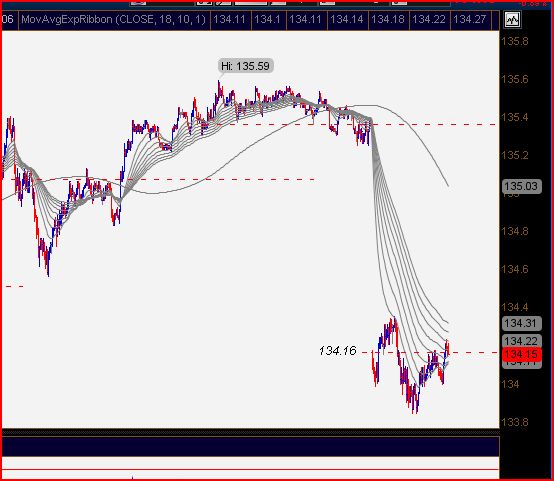Image resolution: width=554 pixels, height=481 pixels.
Task: Click the 135.2 price axis label
Action: [515, 155]
